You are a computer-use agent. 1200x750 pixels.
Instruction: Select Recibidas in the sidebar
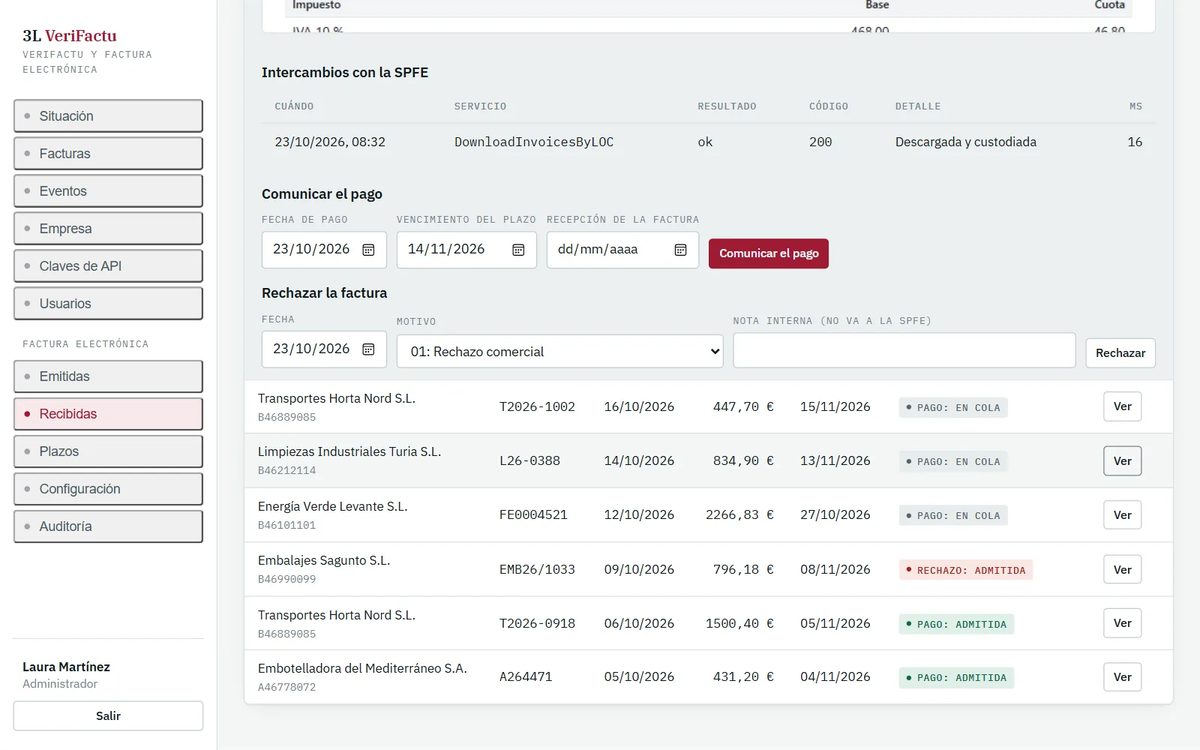108,414
